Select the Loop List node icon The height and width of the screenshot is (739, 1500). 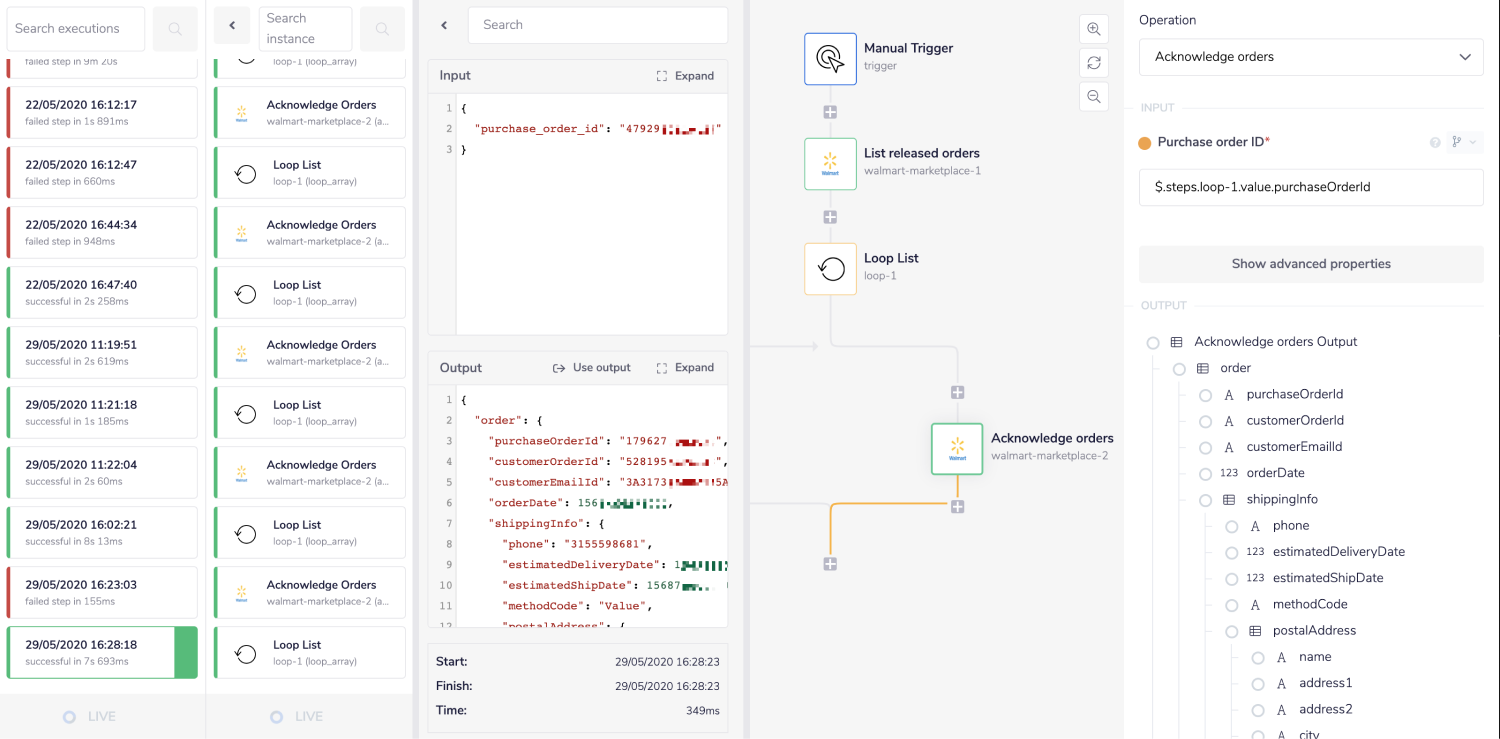point(830,269)
